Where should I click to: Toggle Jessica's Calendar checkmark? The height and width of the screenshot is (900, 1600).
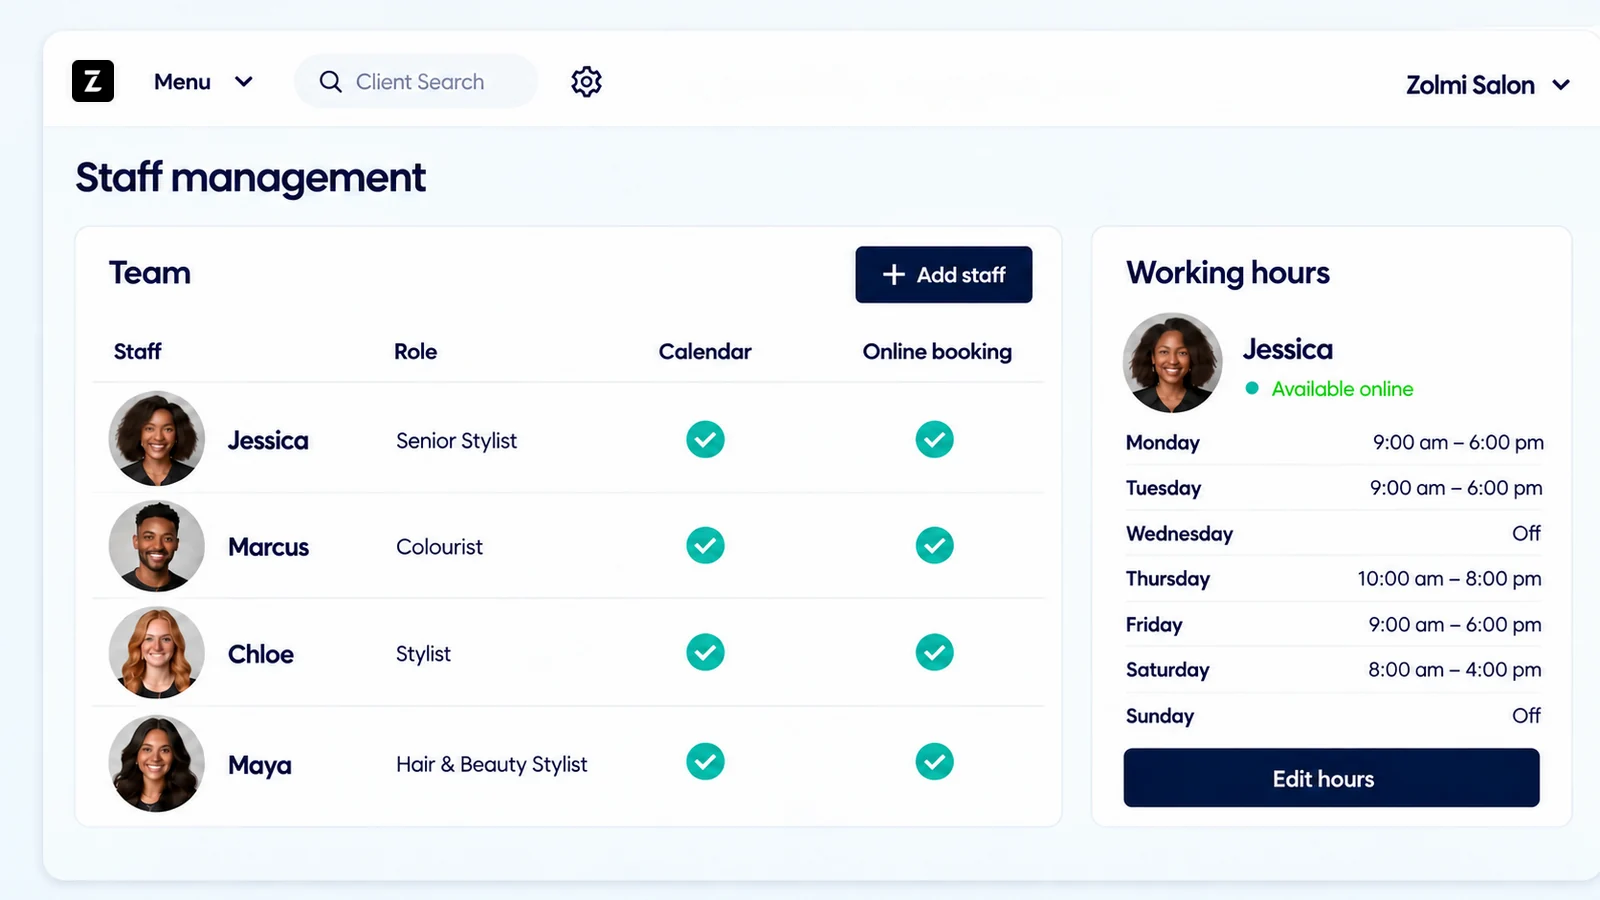(x=705, y=439)
